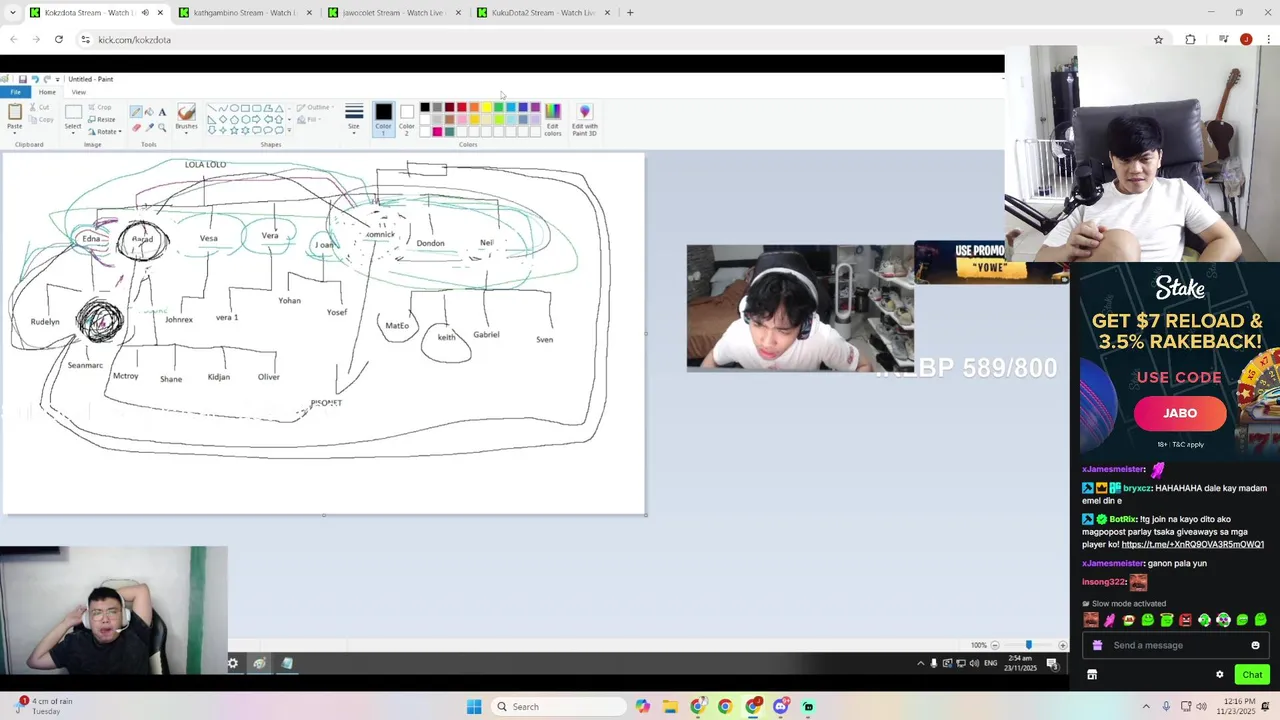1280x720 pixels.
Task: Switch to kathgambino Stream browser tab
Action: [245, 13]
